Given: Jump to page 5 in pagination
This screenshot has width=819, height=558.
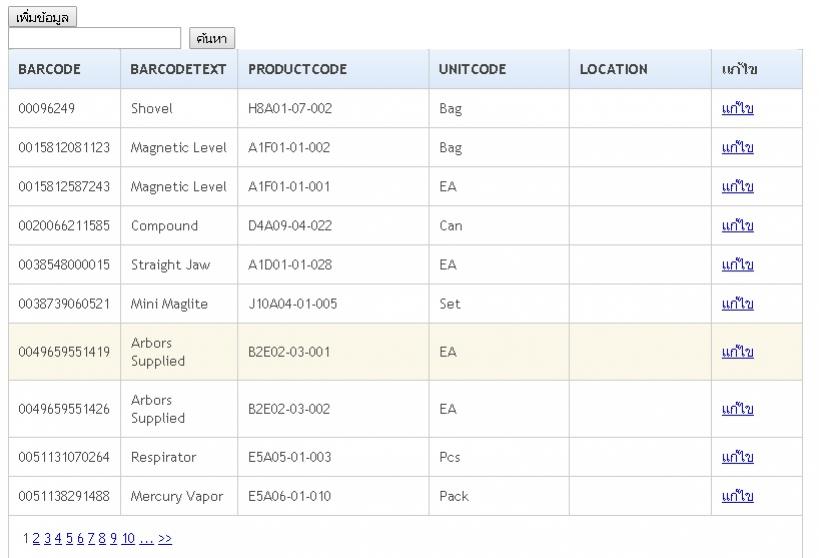Looking at the screenshot, I should (68, 539).
